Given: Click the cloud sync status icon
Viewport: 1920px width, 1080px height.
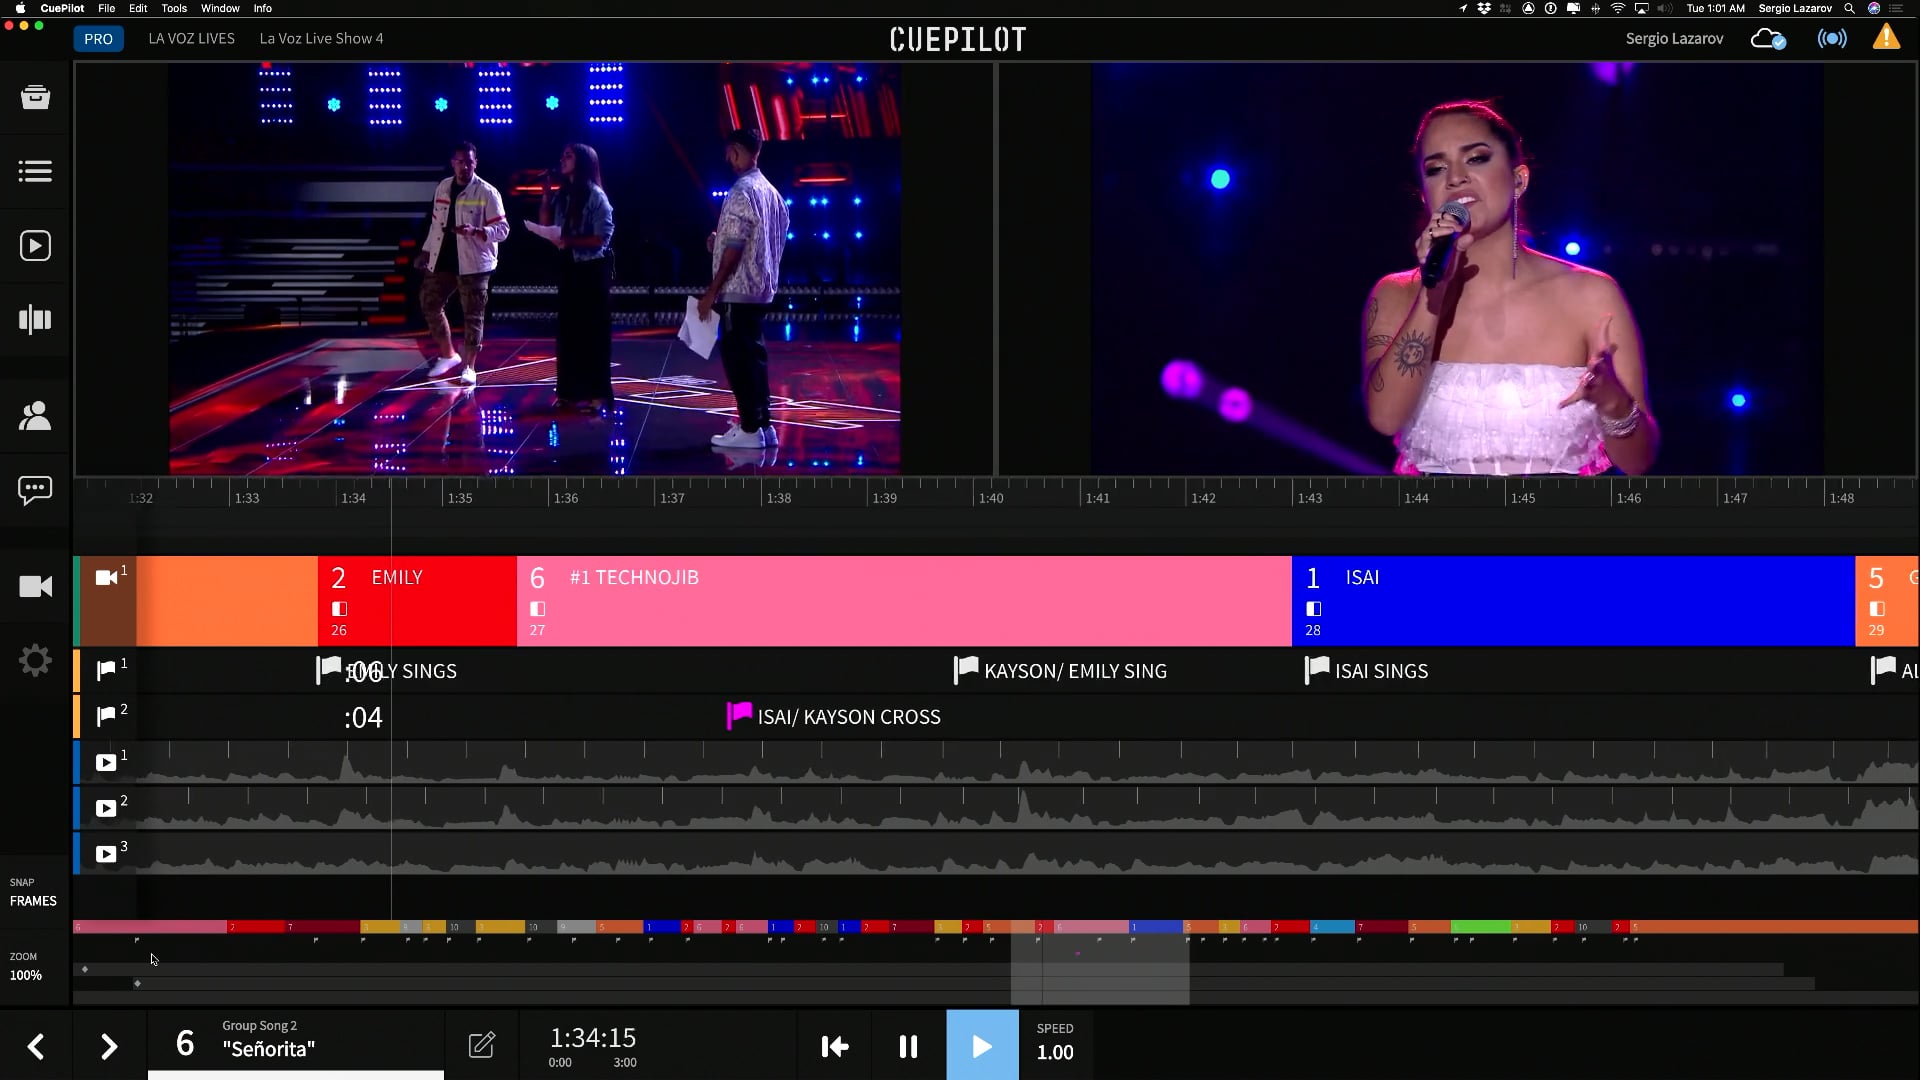Looking at the screenshot, I should tap(1768, 39).
